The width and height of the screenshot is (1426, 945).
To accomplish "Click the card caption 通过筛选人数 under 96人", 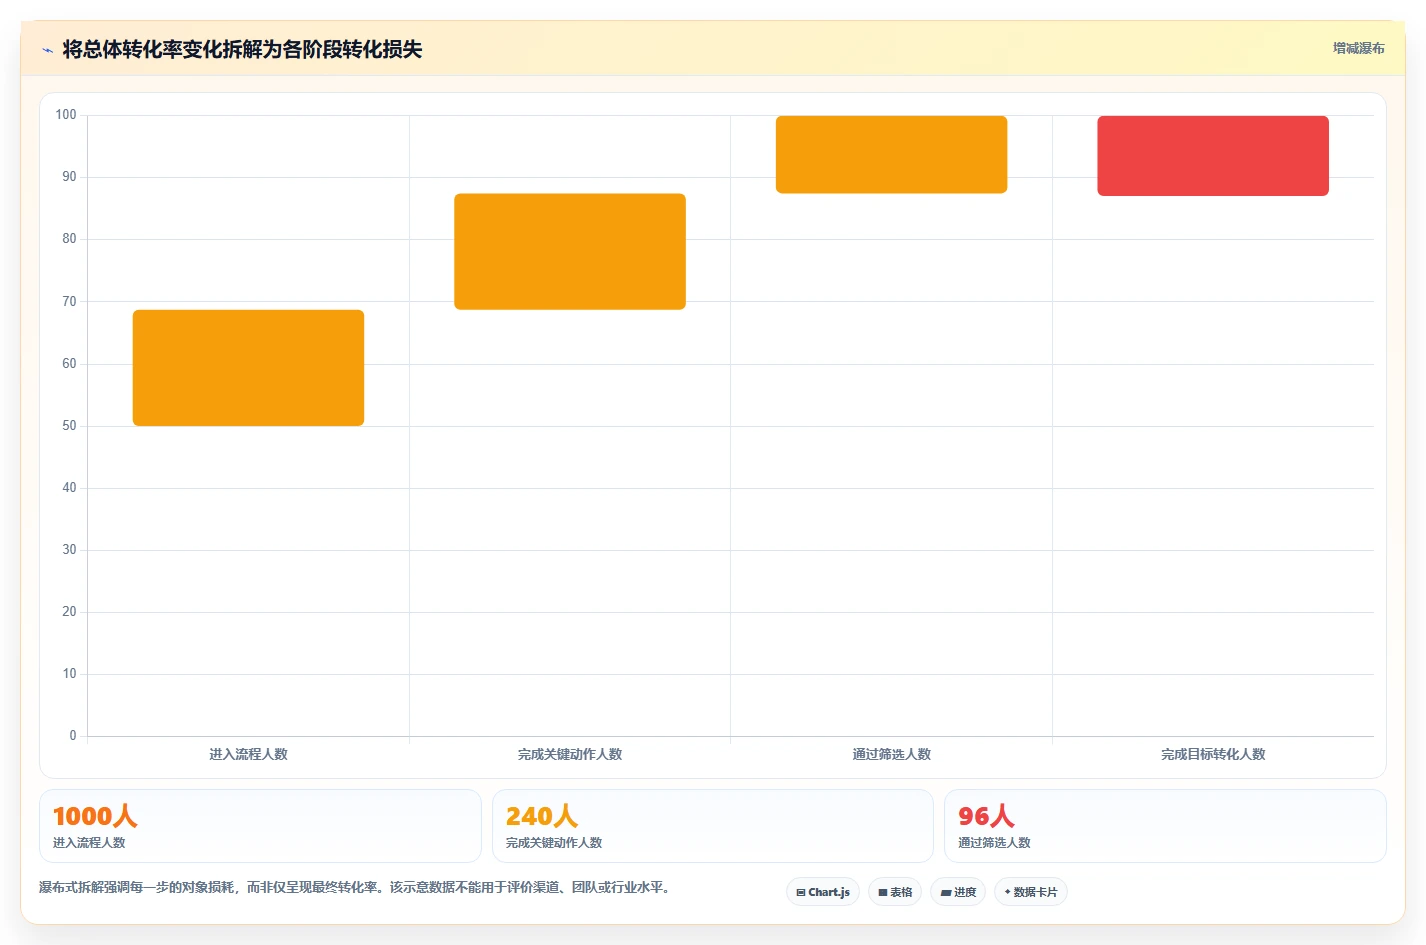I will pos(994,843).
